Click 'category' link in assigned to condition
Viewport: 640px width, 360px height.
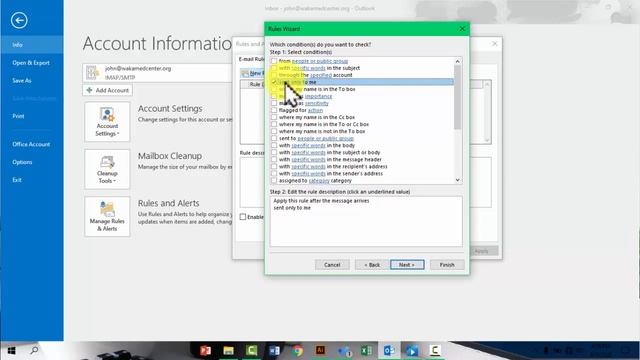[x=319, y=180]
